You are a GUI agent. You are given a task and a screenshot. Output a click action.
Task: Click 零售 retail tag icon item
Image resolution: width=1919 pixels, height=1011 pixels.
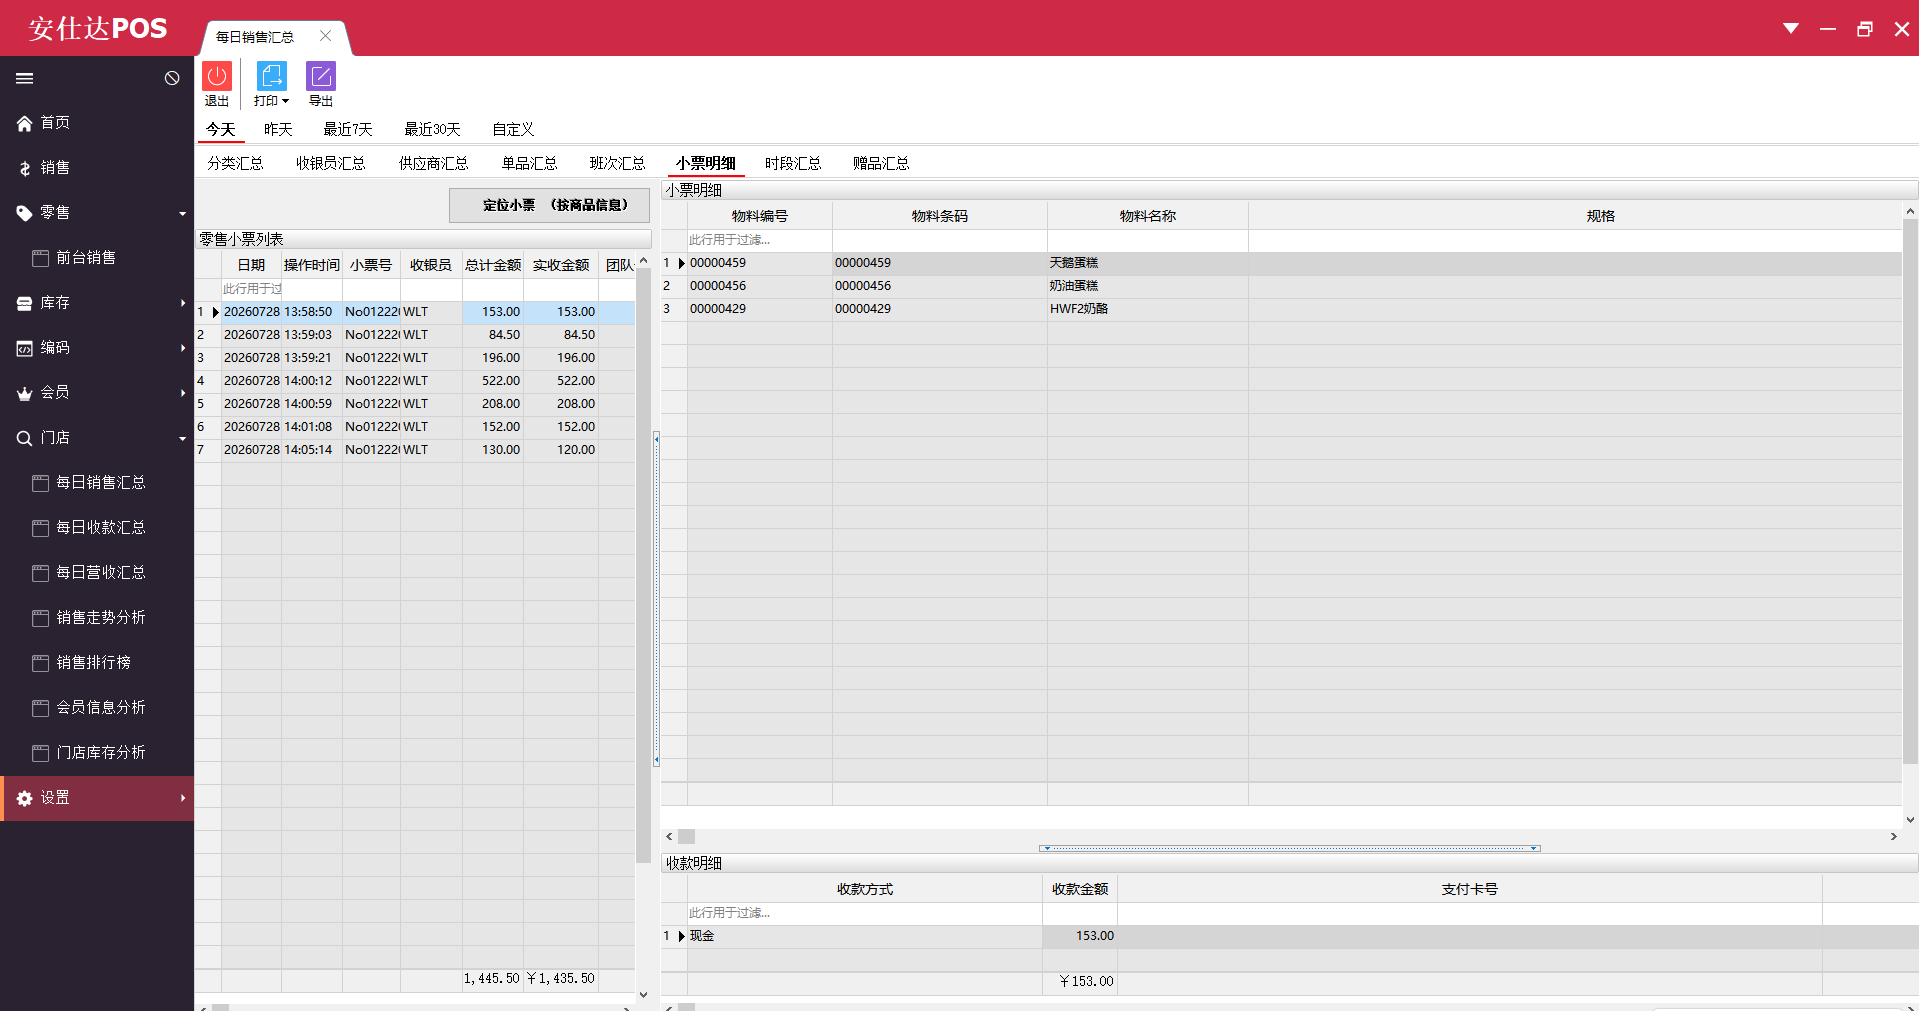97,213
